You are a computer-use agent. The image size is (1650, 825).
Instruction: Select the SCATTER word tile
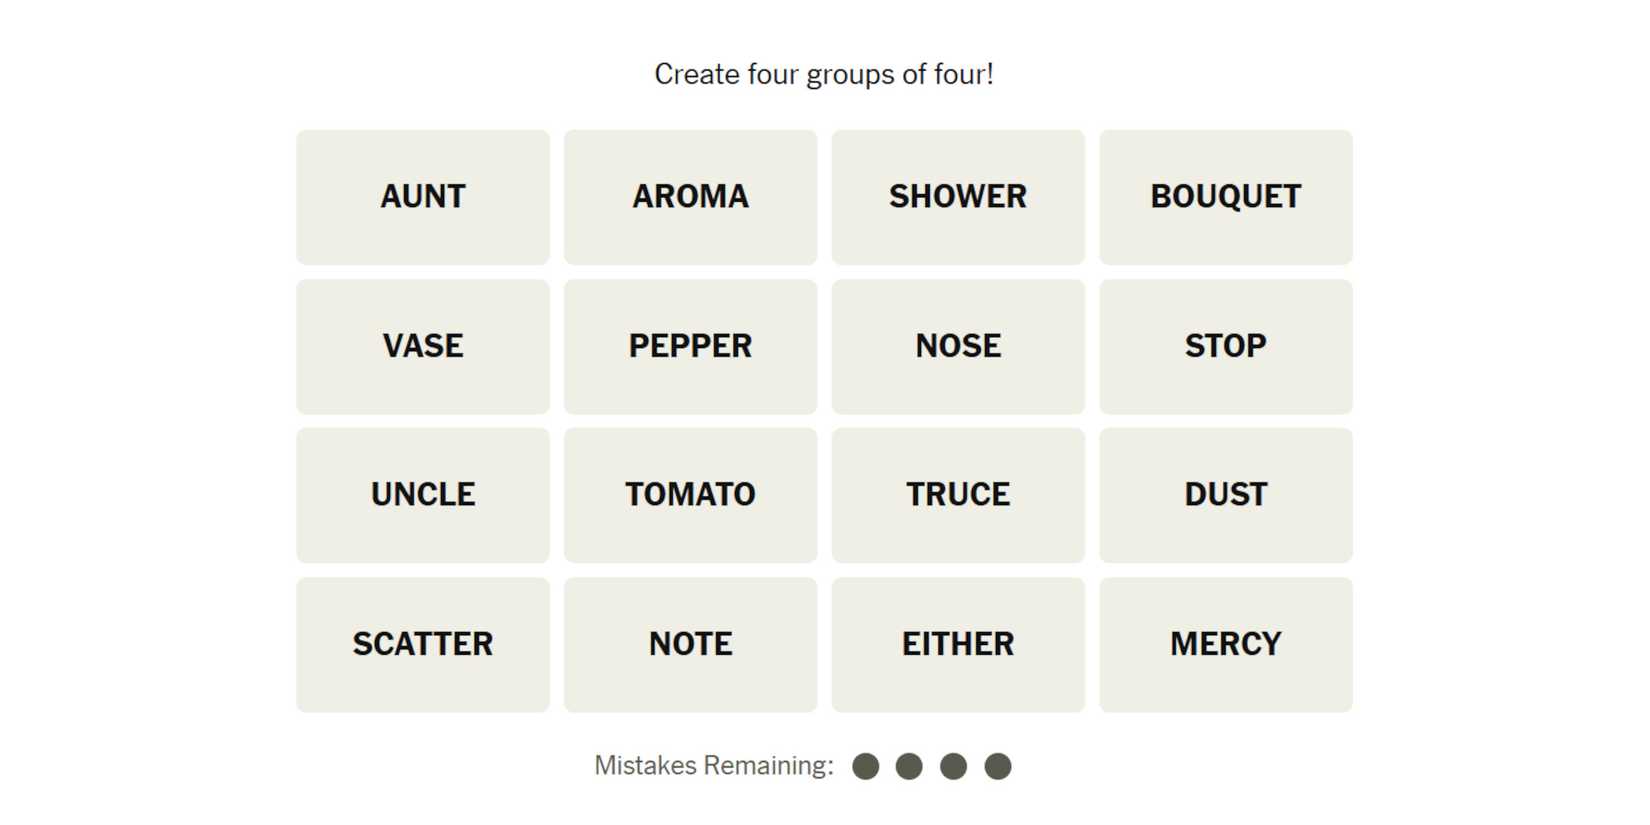(423, 644)
